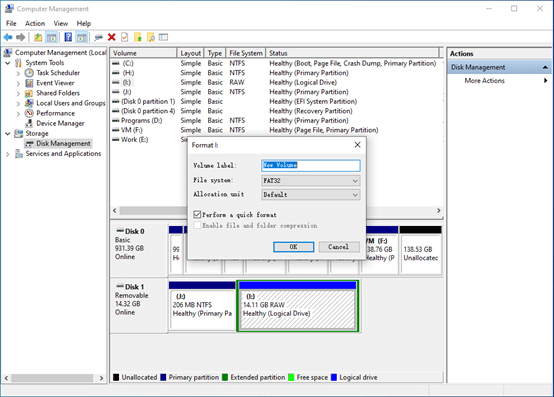Expand Local Users and Groups arrow

click(x=18, y=103)
